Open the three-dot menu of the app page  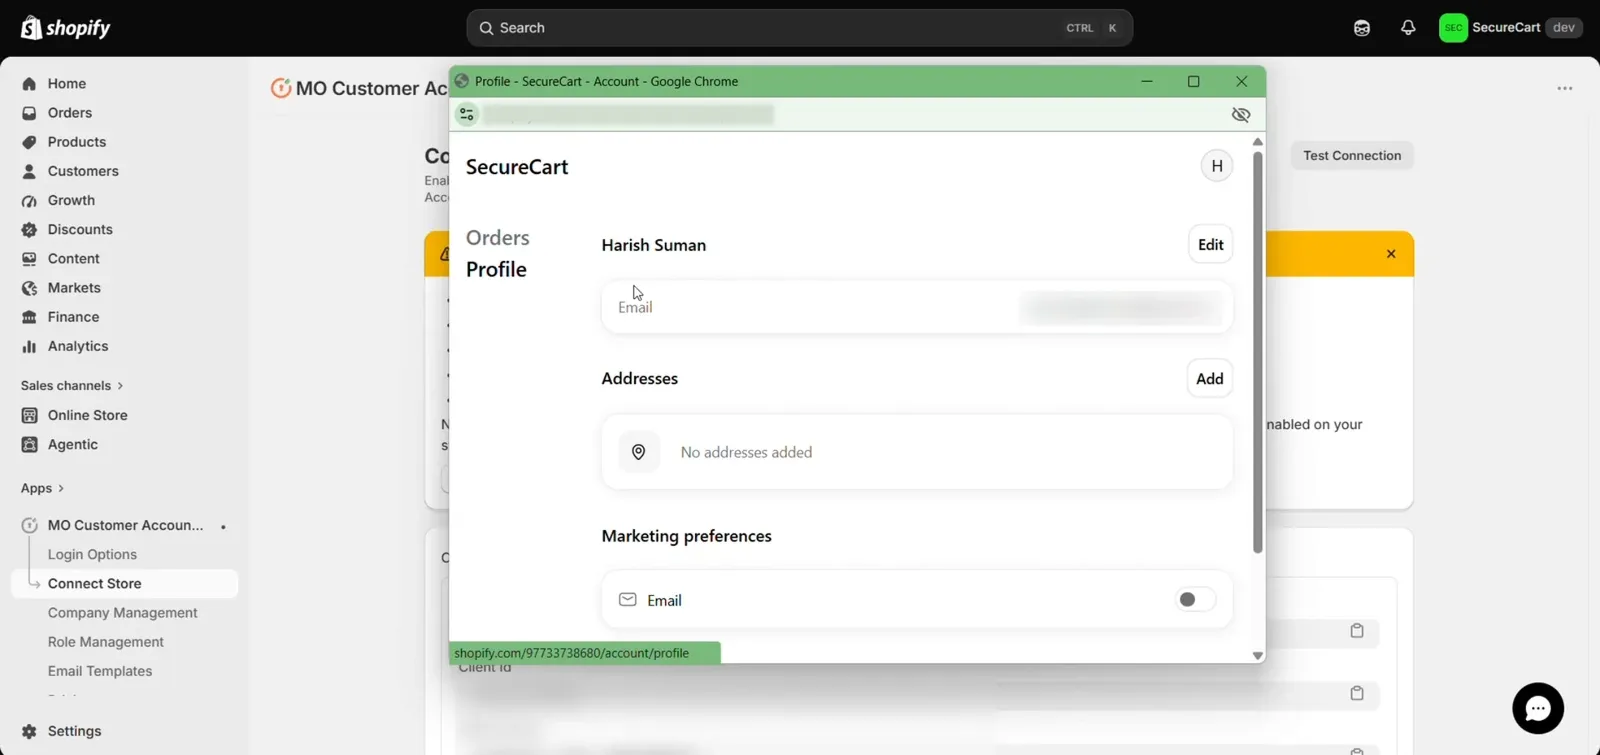(1565, 89)
